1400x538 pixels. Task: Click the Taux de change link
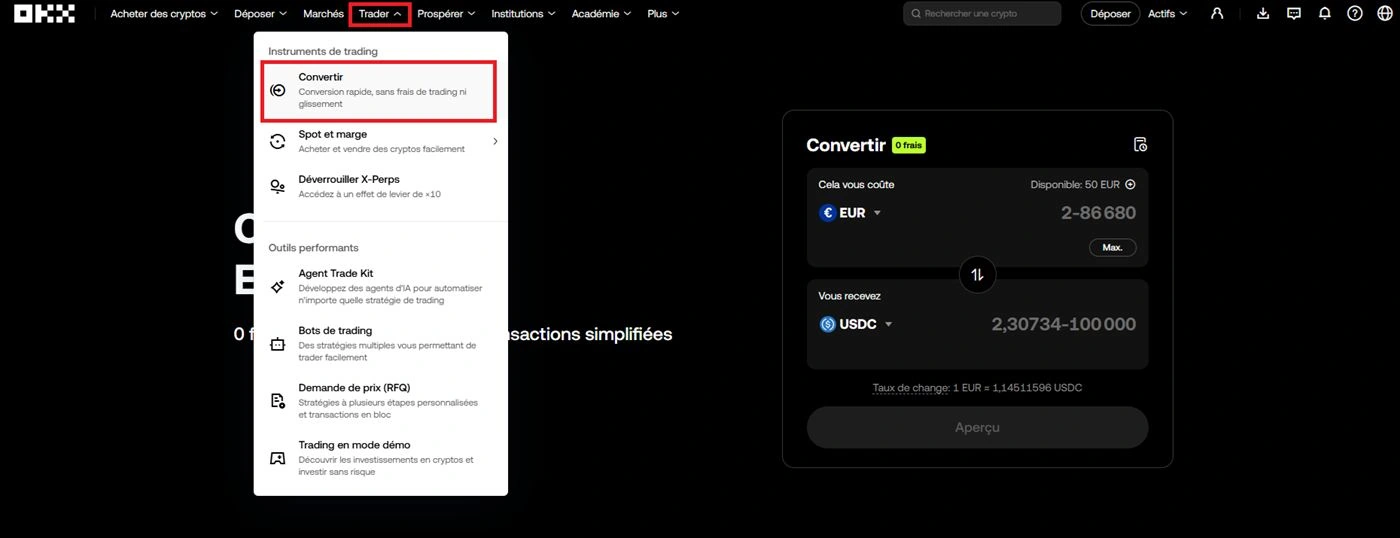(908, 388)
